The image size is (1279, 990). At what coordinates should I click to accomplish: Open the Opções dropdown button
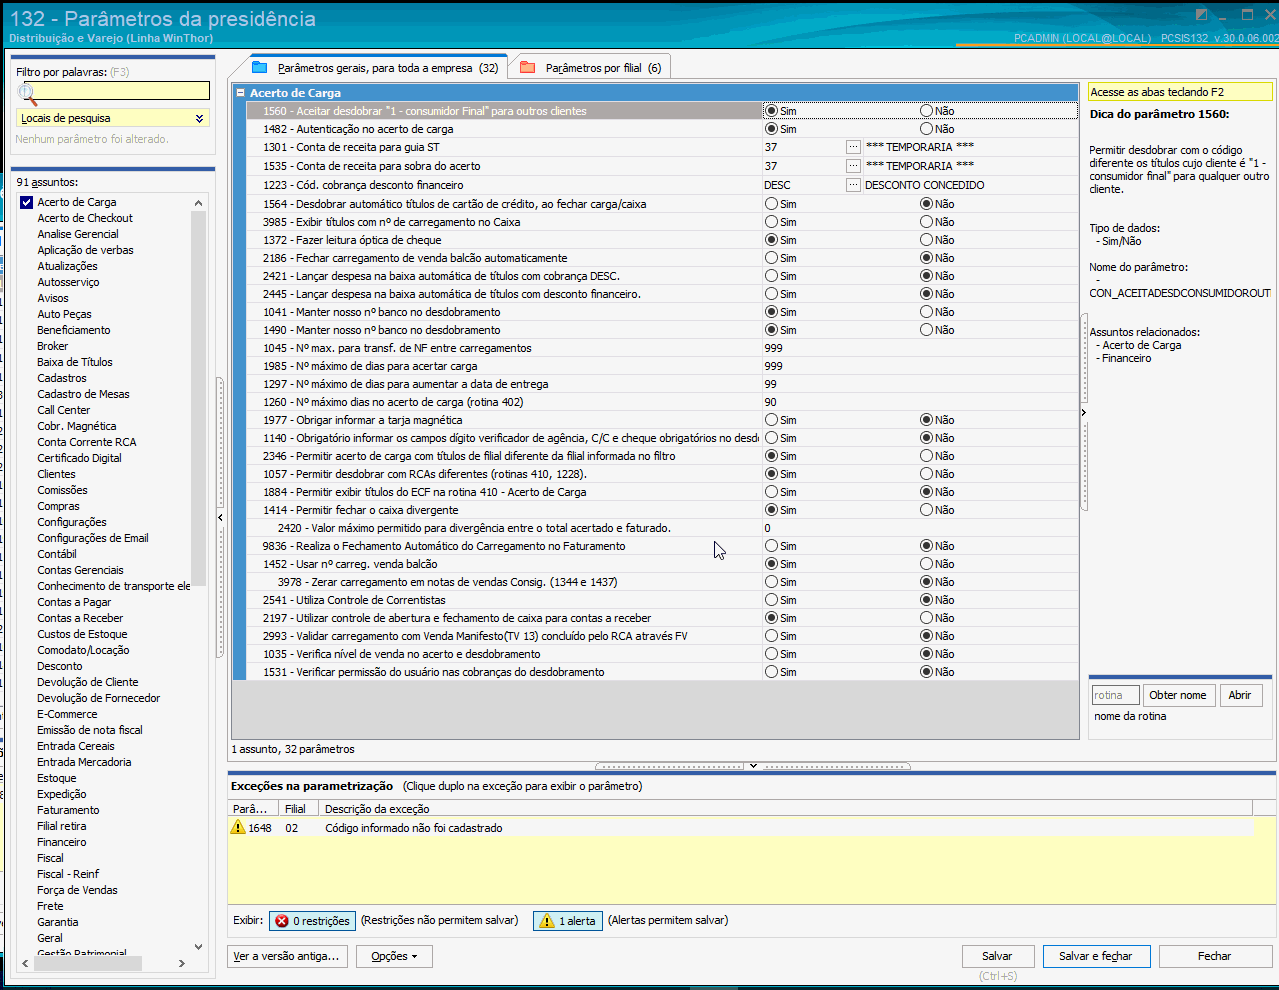395,956
